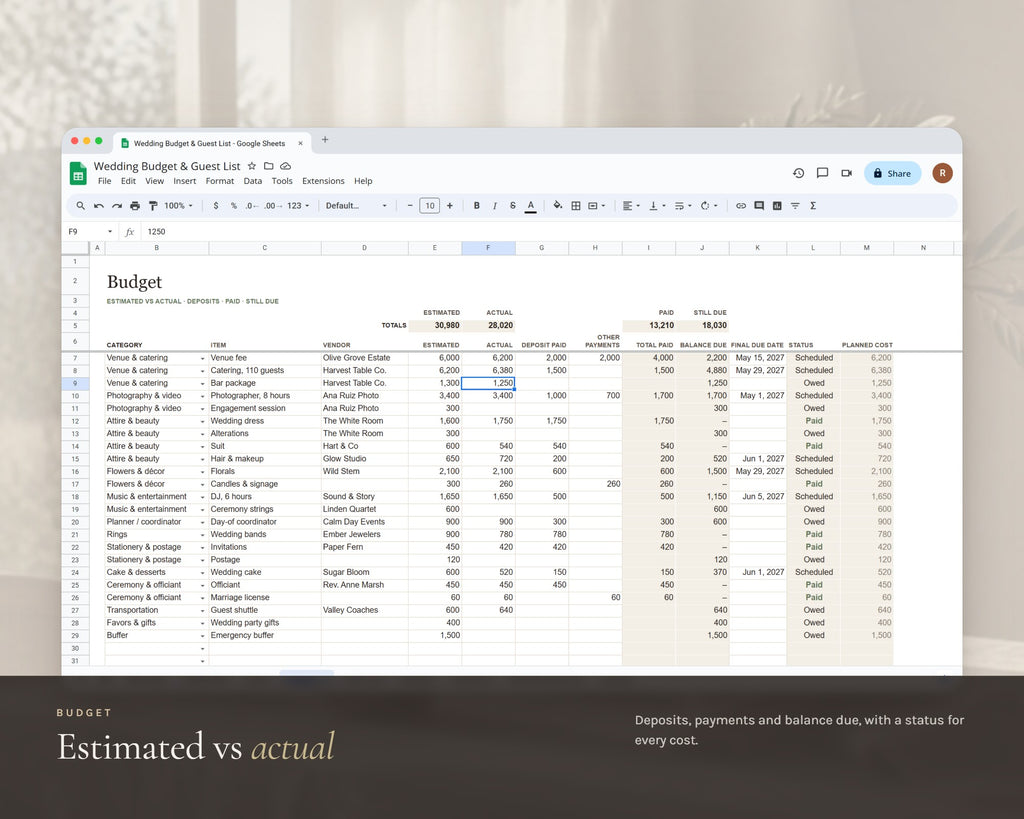1024x819 pixels.
Task: Apply percent format icon
Action: [234, 206]
